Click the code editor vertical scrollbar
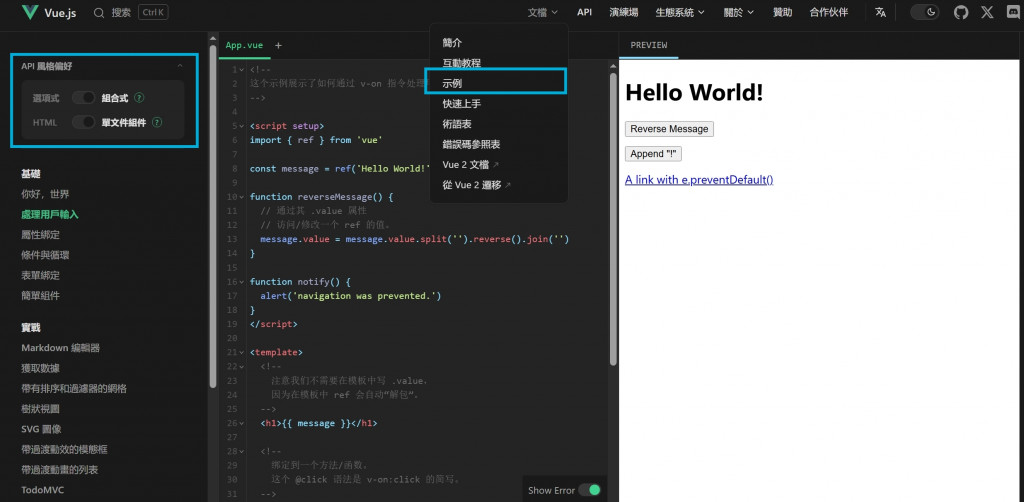1024x502 pixels. tap(613, 219)
